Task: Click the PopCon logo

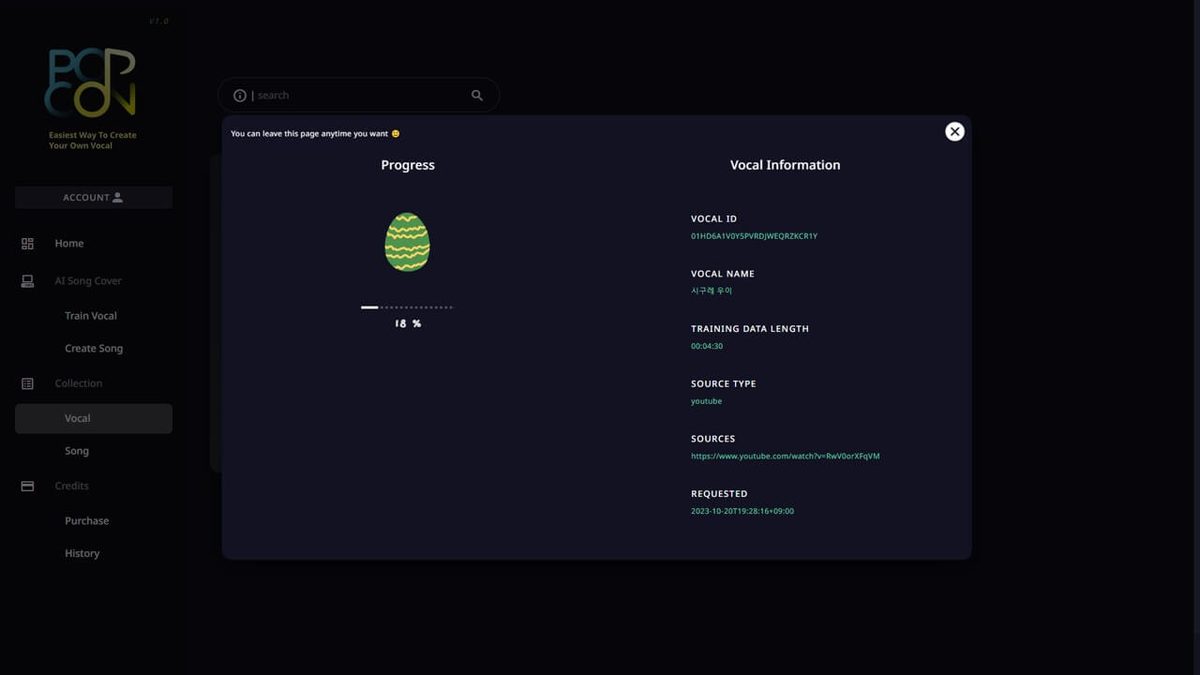Action: 90,83
